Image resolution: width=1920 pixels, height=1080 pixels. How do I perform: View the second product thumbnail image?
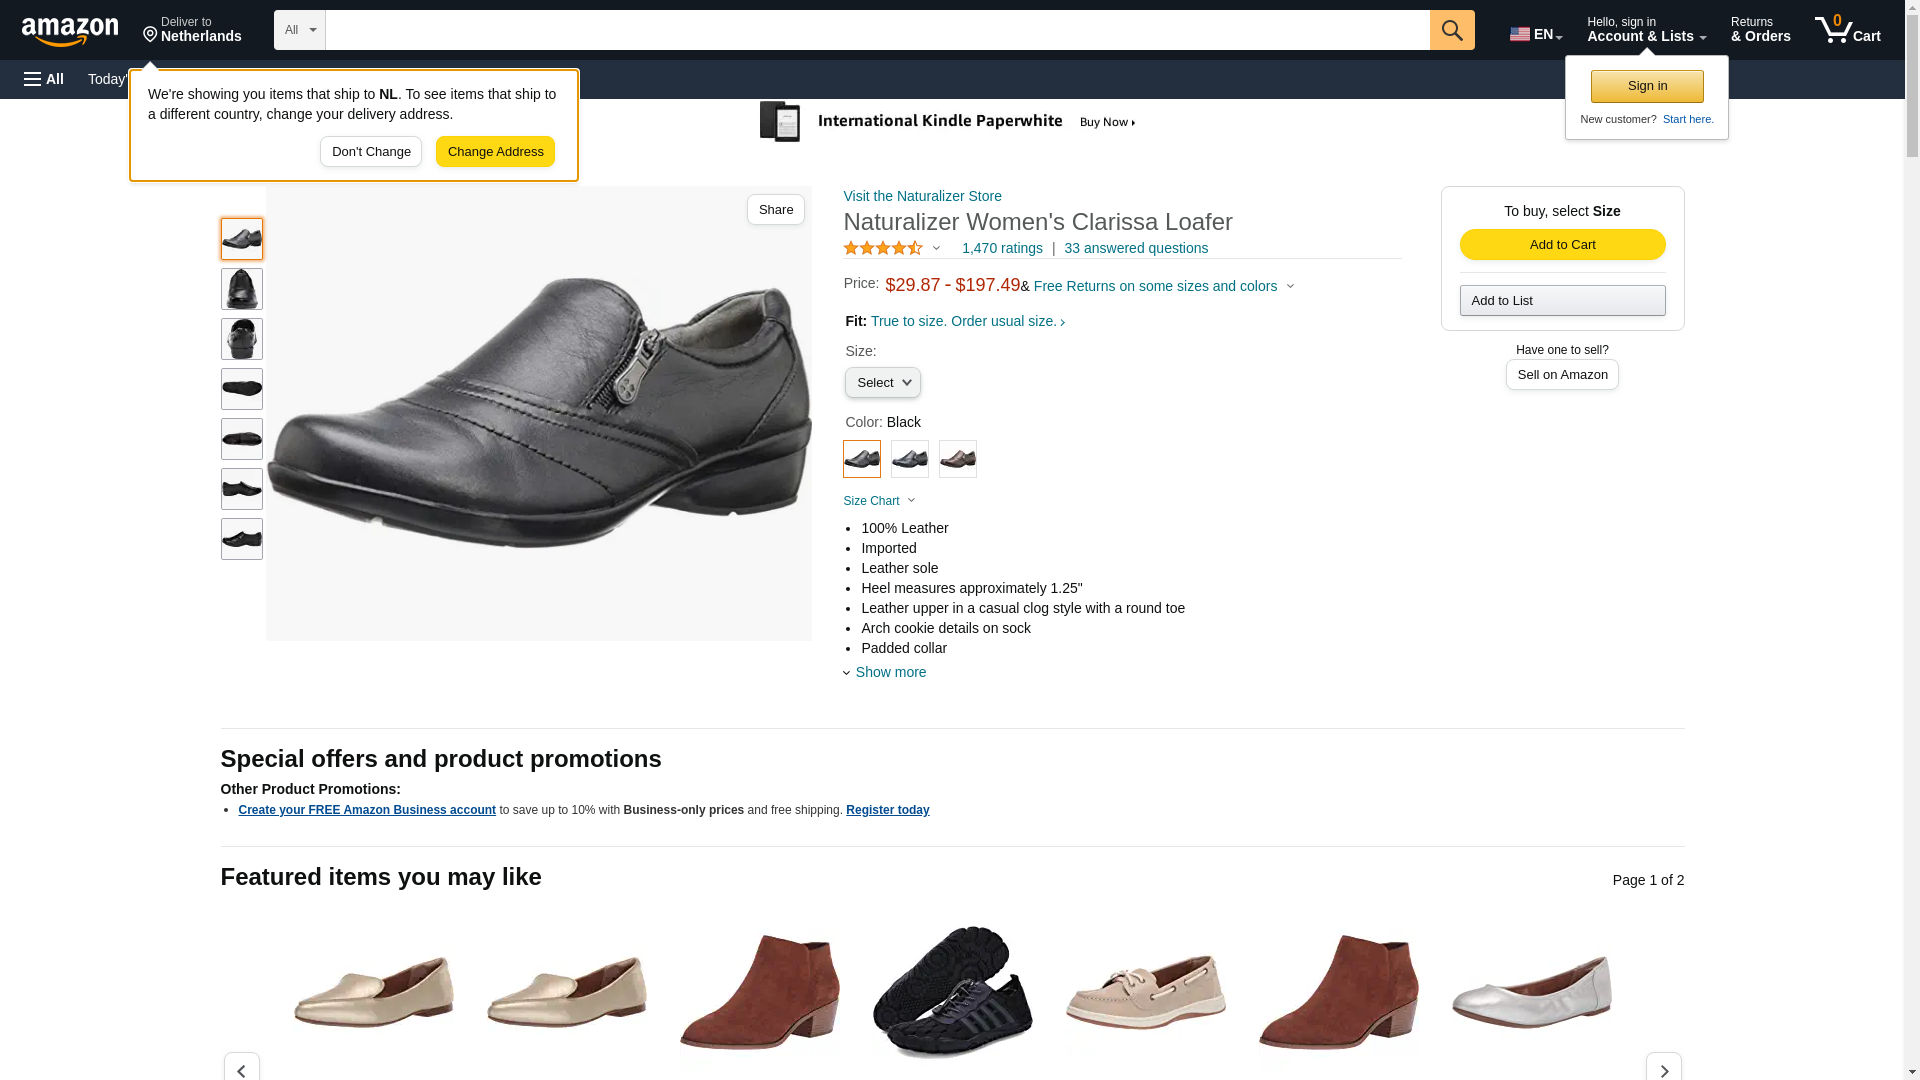pos(242,289)
